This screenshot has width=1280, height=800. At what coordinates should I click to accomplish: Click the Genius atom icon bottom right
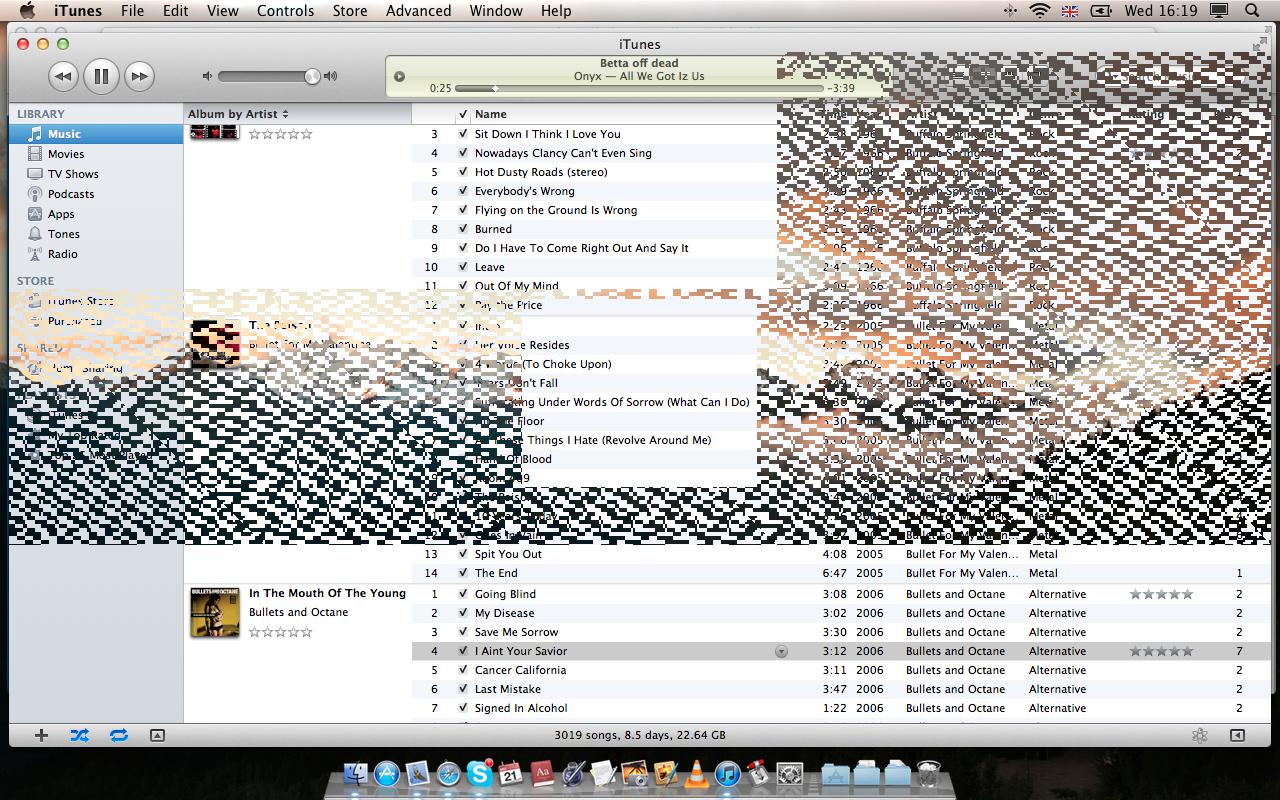1200,735
